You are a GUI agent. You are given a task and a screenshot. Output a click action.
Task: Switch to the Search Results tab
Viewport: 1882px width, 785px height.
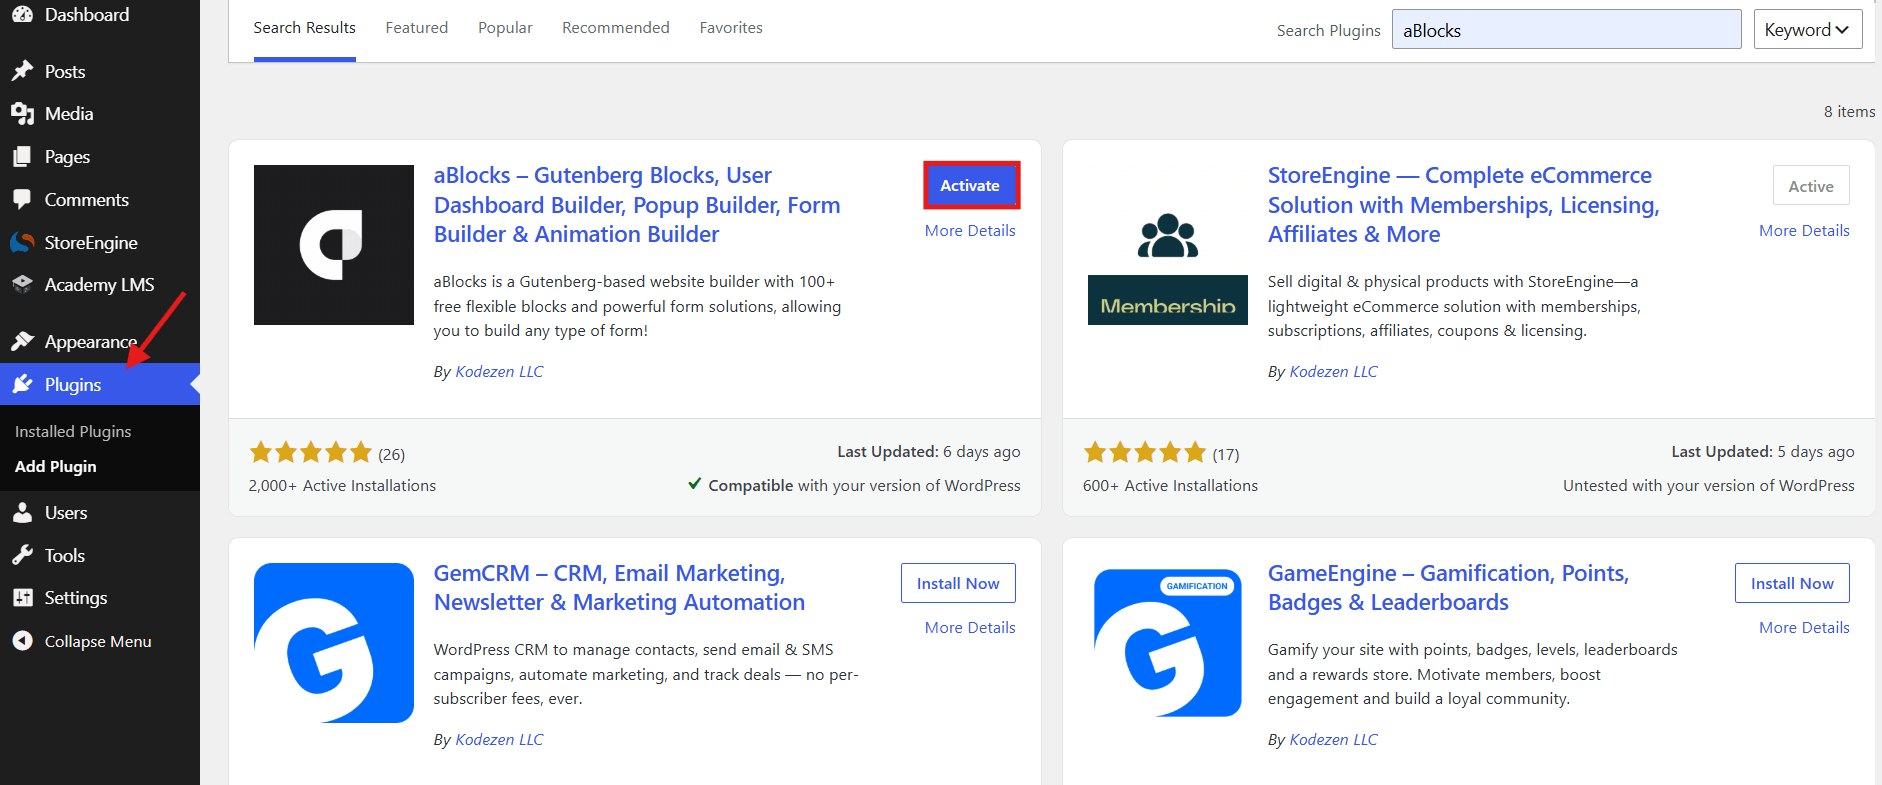coord(304,28)
